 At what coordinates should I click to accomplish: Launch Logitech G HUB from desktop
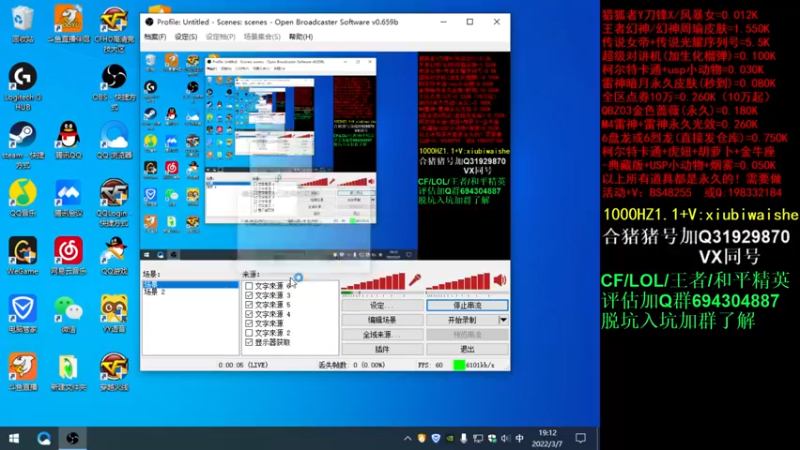pyautogui.click(x=22, y=86)
